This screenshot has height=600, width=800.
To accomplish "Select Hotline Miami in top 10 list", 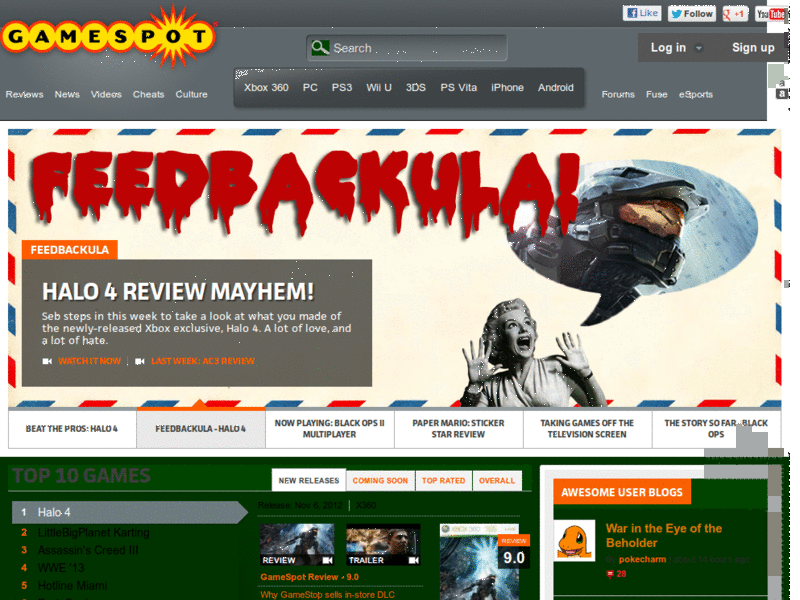I will [72, 586].
